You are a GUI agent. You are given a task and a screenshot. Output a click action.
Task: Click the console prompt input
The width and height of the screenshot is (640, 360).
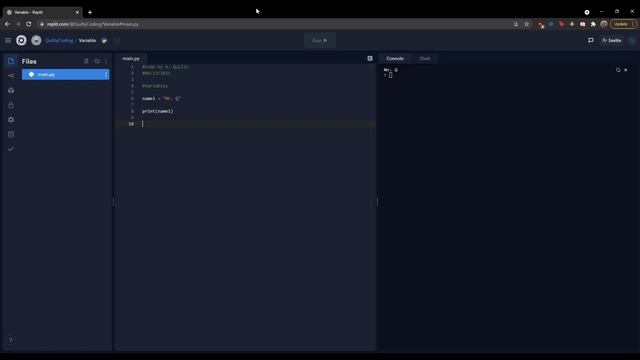pos(391,75)
